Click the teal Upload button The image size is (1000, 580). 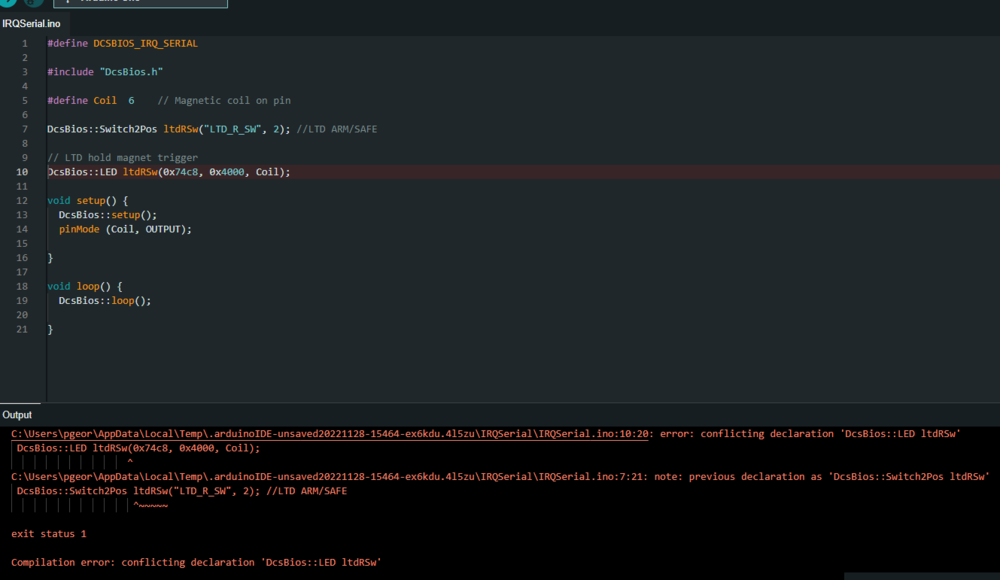pos(8,2)
